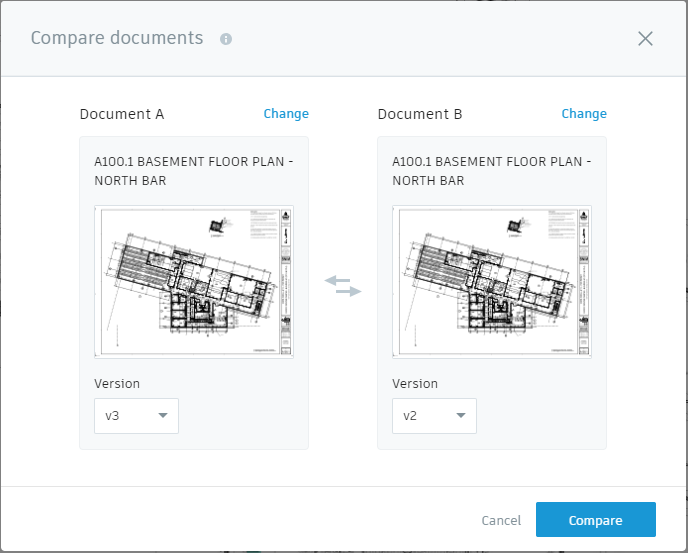The height and width of the screenshot is (553, 688).
Task: Click the Change link for Document A
Action: point(286,114)
